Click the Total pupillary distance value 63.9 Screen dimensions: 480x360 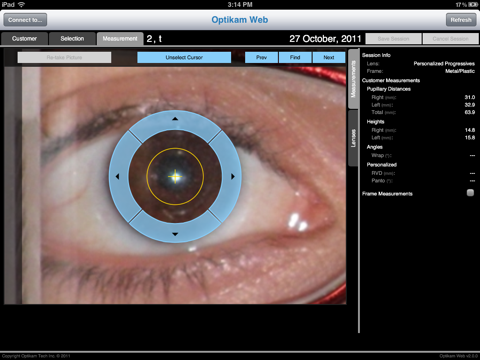pos(470,112)
